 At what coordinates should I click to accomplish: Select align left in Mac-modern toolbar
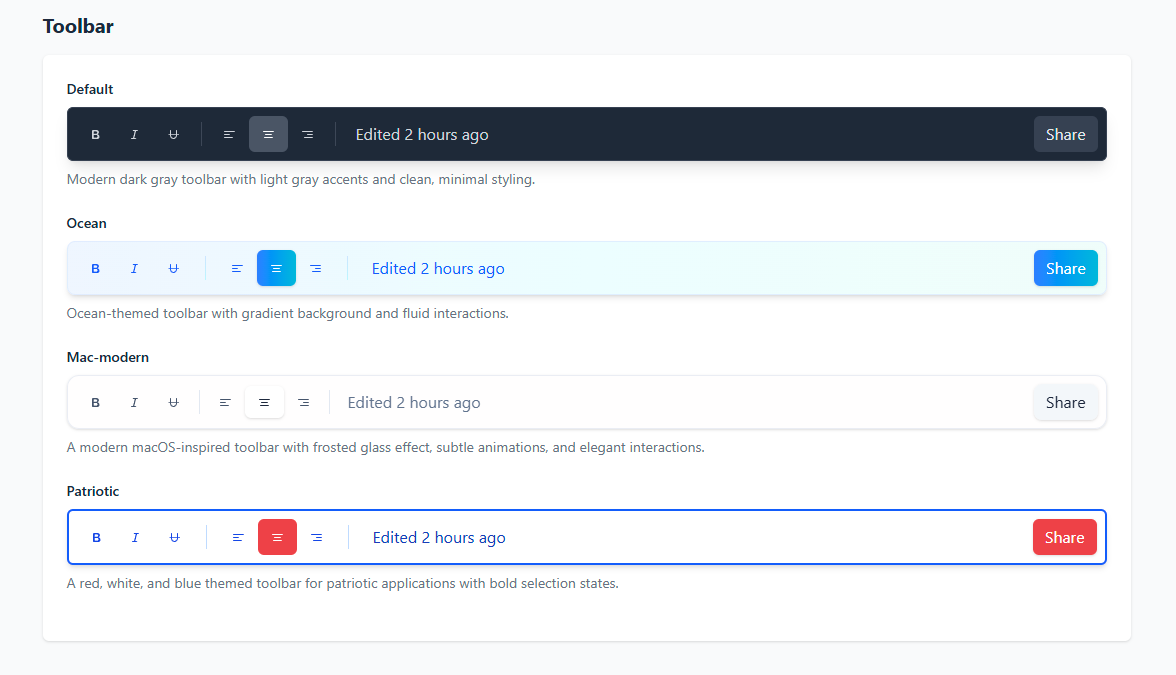click(225, 403)
